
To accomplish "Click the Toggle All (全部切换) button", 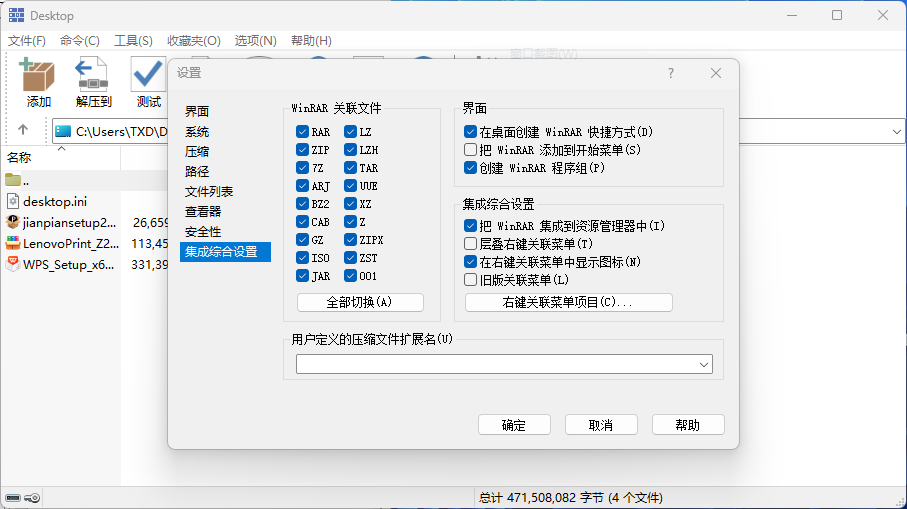I will [360, 302].
